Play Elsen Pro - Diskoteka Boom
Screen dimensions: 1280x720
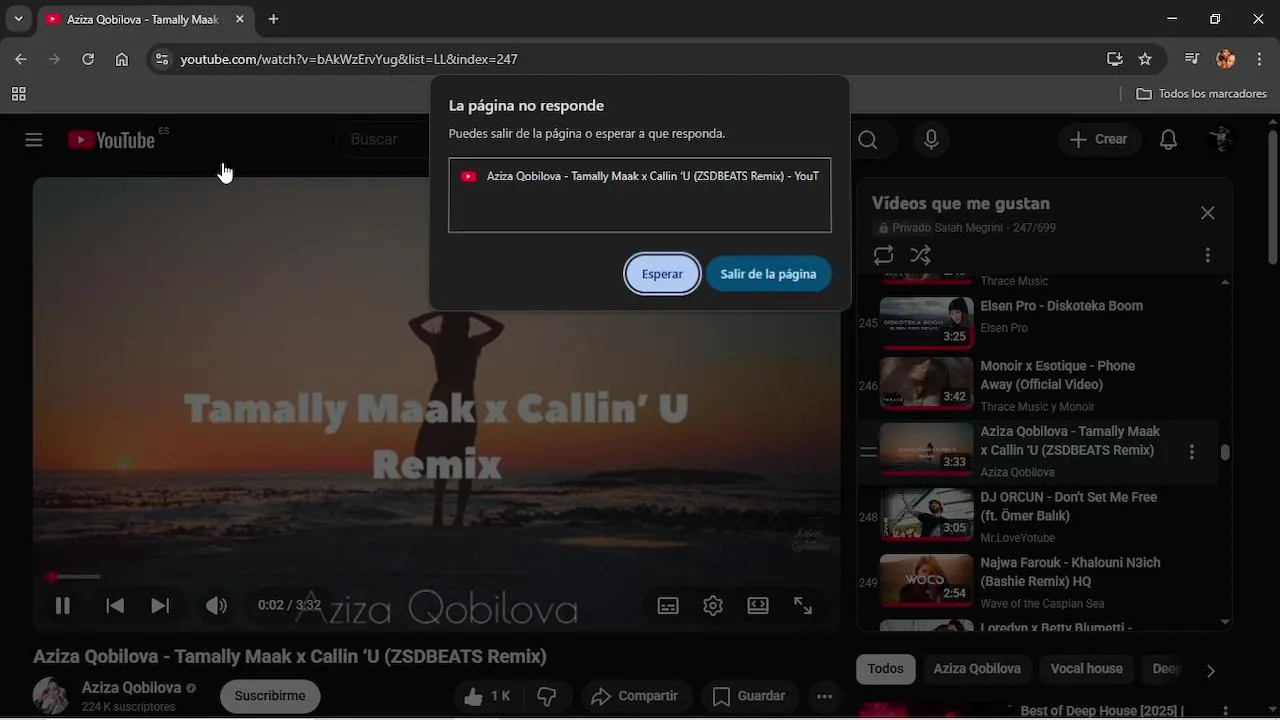coord(1061,306)
